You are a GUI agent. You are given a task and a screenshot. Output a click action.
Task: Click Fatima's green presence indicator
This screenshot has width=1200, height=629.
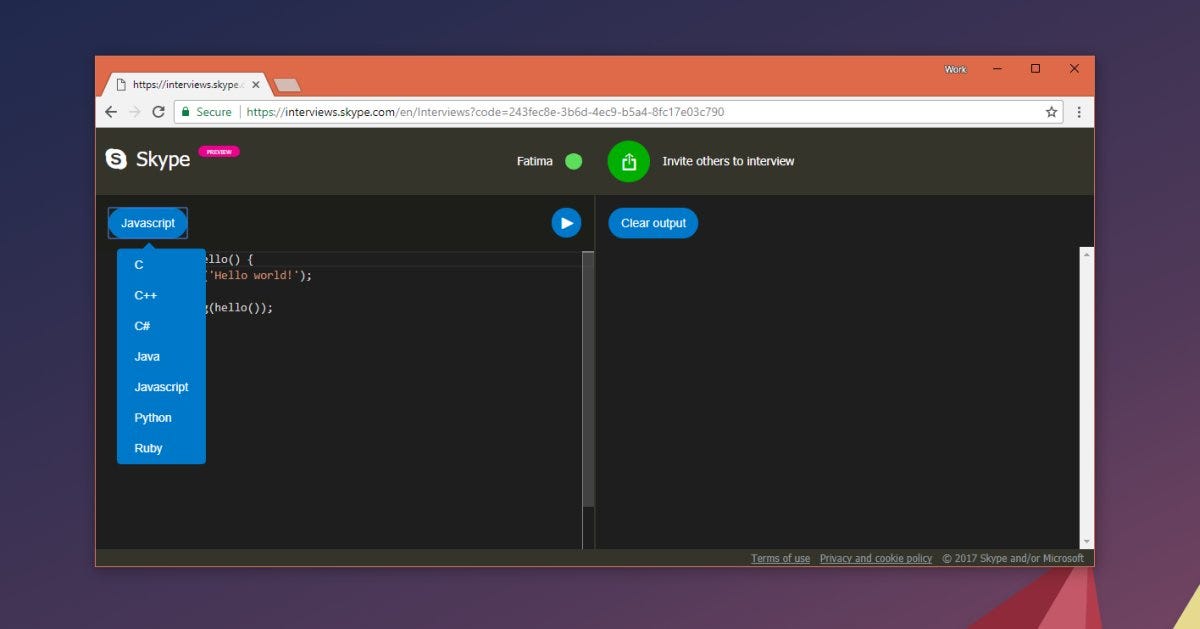tap(573, 160)
